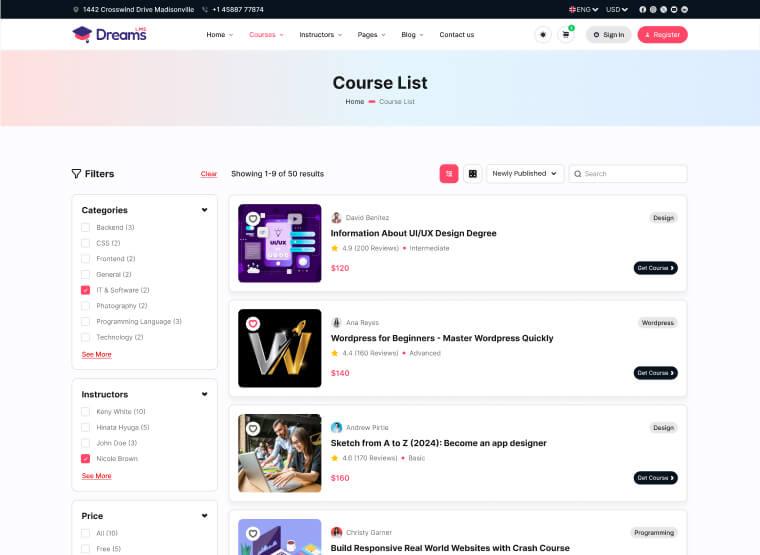Image resolution: width=760 pixels, height=555 pixels.
Task: Check the Backend category checkbox
Action: tap(85, 227)
